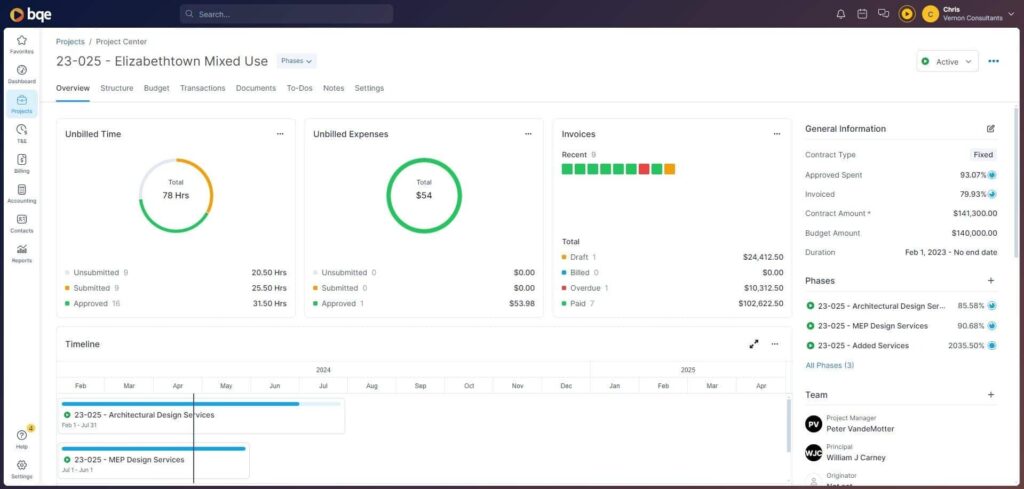Switch to the Transactions tab
This screenshot has width=1024, height=489.
point(202,88)
